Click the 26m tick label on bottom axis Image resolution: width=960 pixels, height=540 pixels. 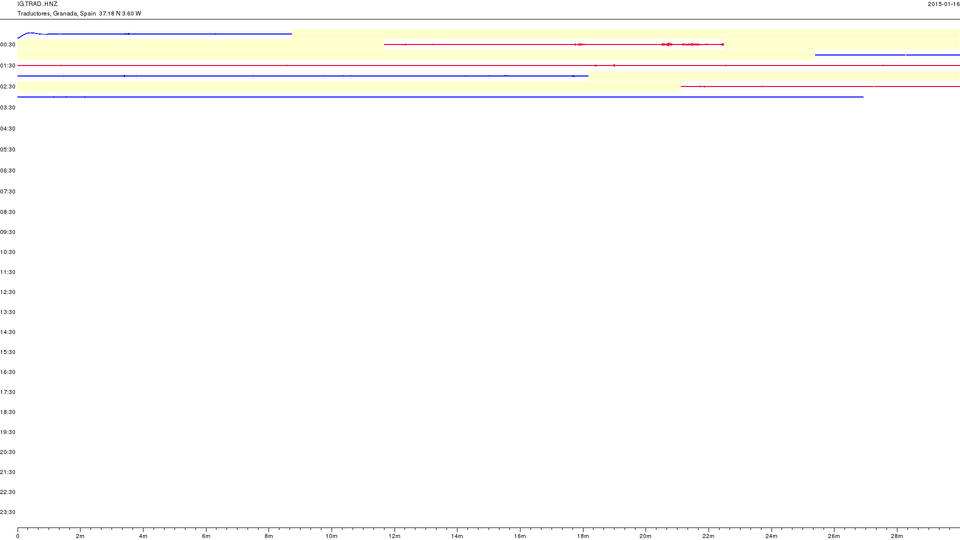coord(834,536)
